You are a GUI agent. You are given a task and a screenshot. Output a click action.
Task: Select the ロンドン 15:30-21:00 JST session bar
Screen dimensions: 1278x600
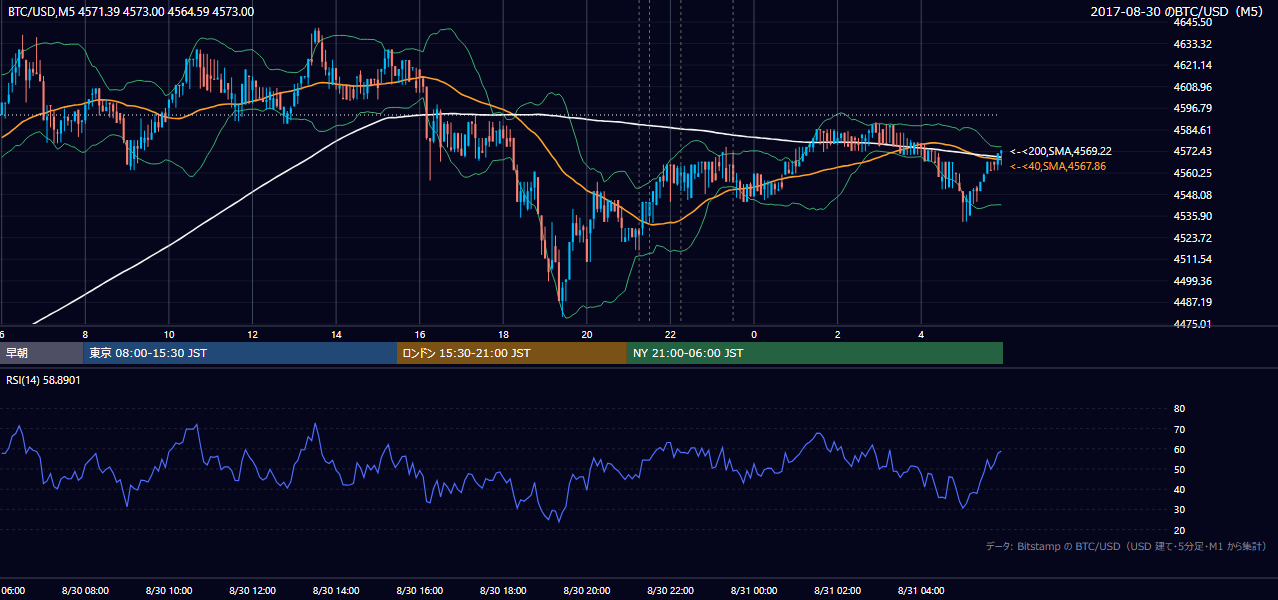[512, 353]
